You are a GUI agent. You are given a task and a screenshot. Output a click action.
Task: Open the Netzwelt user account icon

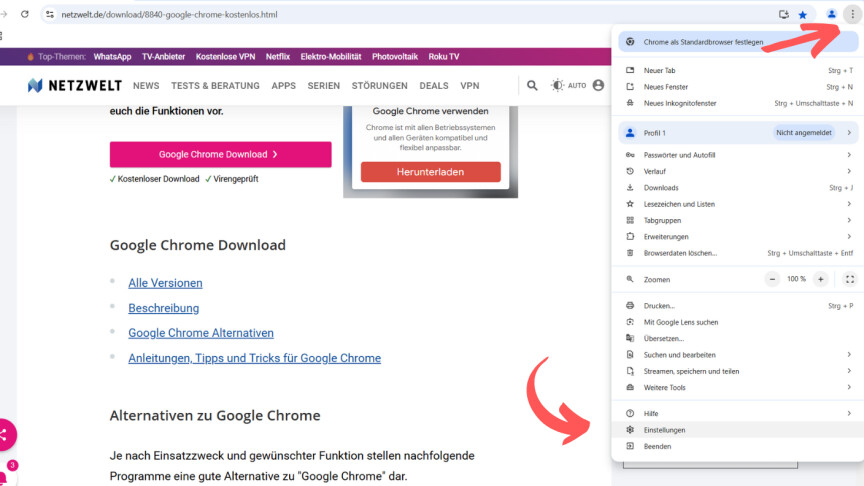(598, 86)
